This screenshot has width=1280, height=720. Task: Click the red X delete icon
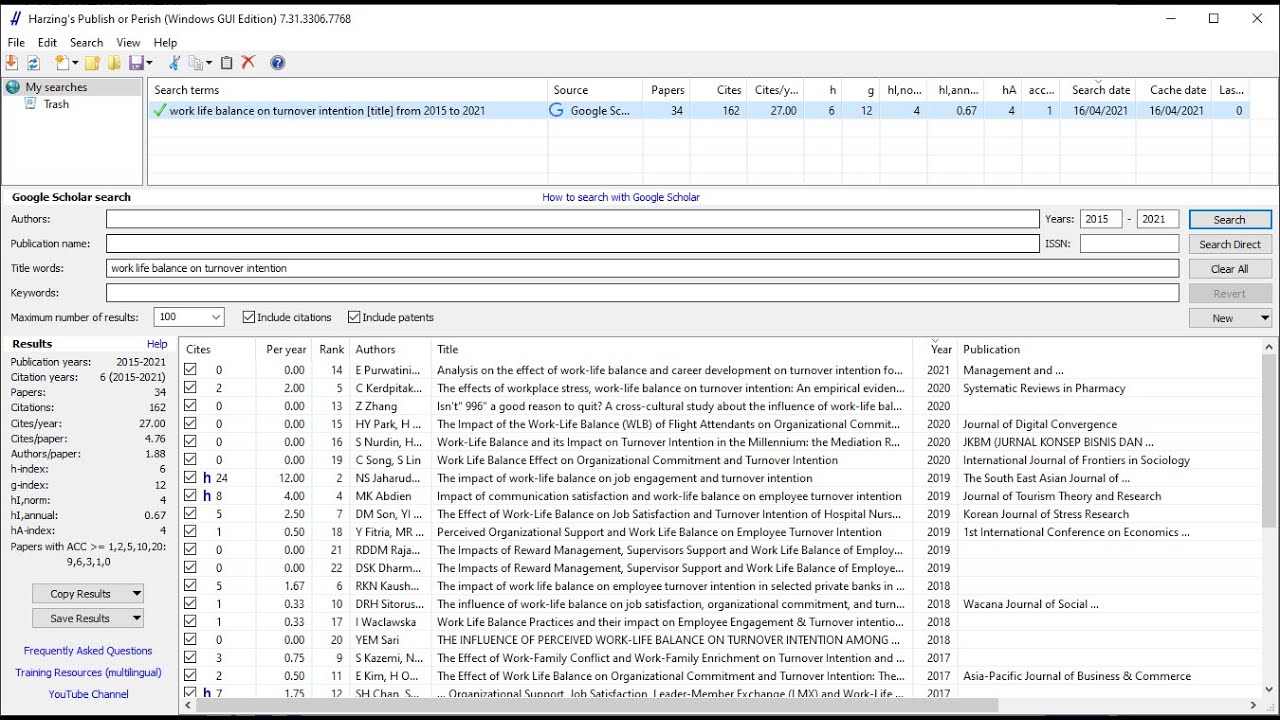[248, 63]
